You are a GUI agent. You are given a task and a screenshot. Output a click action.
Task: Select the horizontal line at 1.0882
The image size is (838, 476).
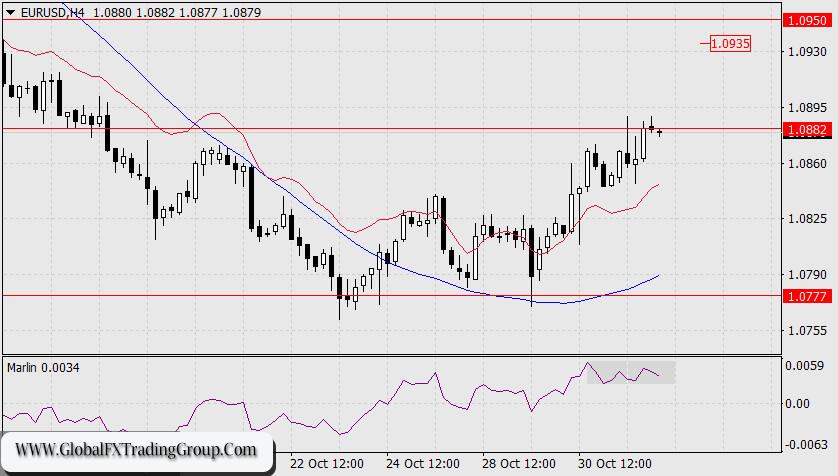point(392,129)
